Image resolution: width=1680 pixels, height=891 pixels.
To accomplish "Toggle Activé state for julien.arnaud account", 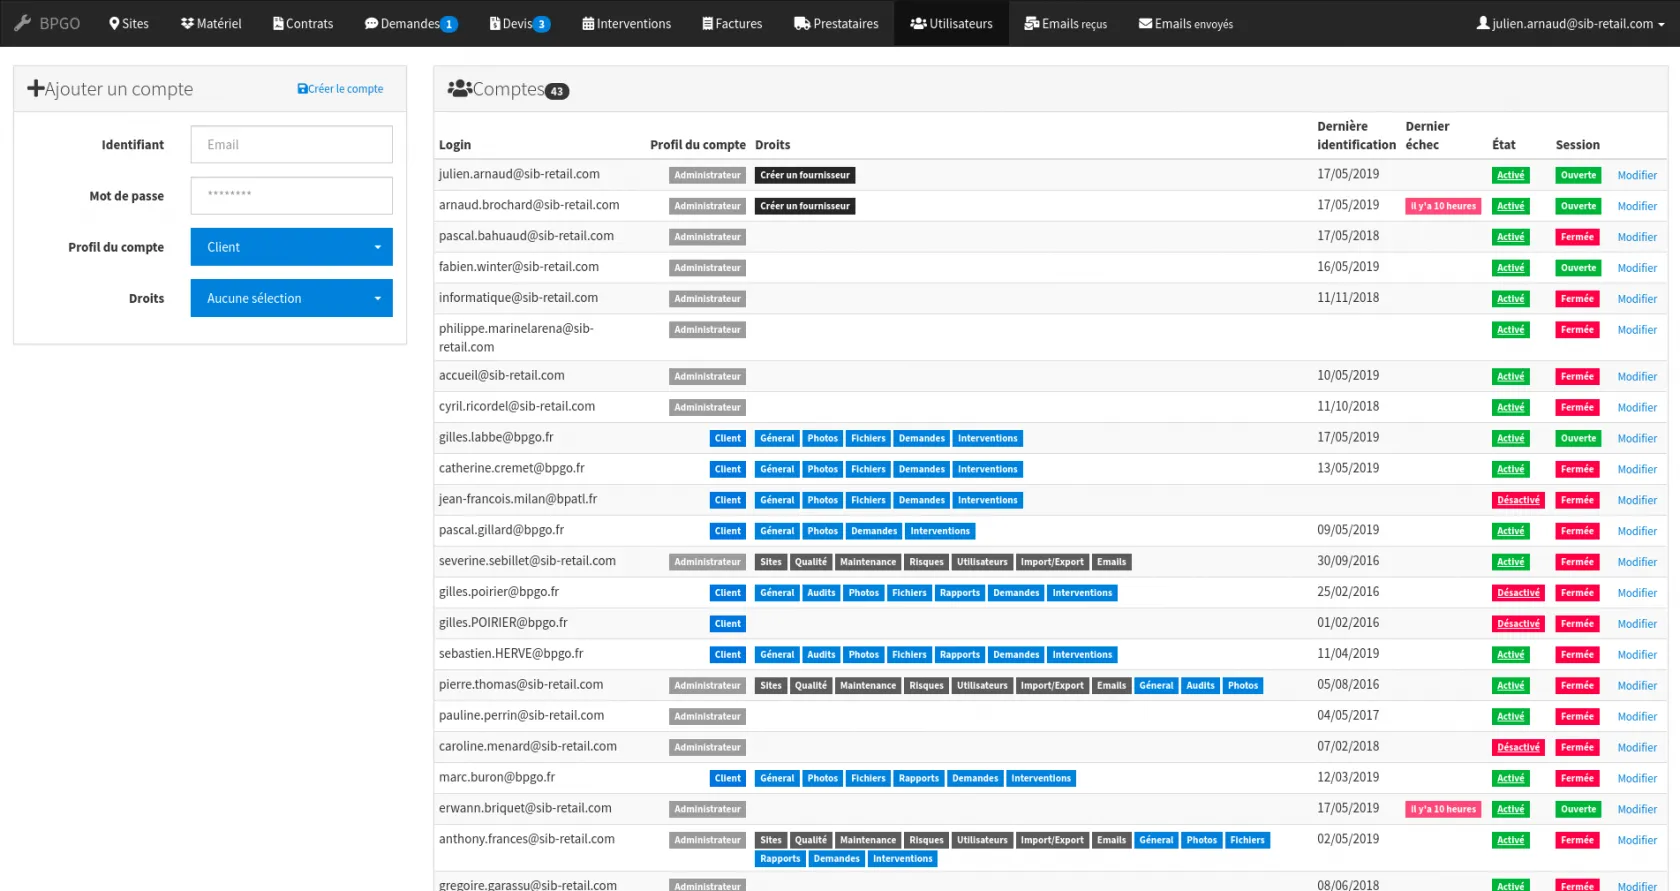I will [1510, 175].
